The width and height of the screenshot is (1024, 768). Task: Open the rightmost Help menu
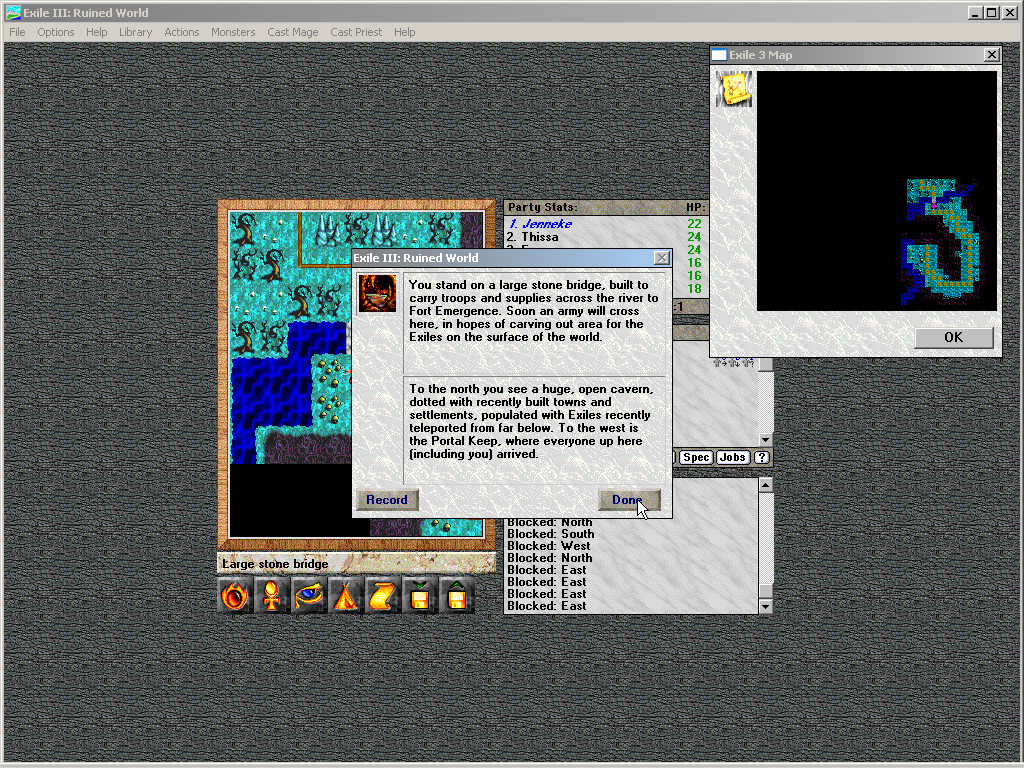(x=404, y=32)
